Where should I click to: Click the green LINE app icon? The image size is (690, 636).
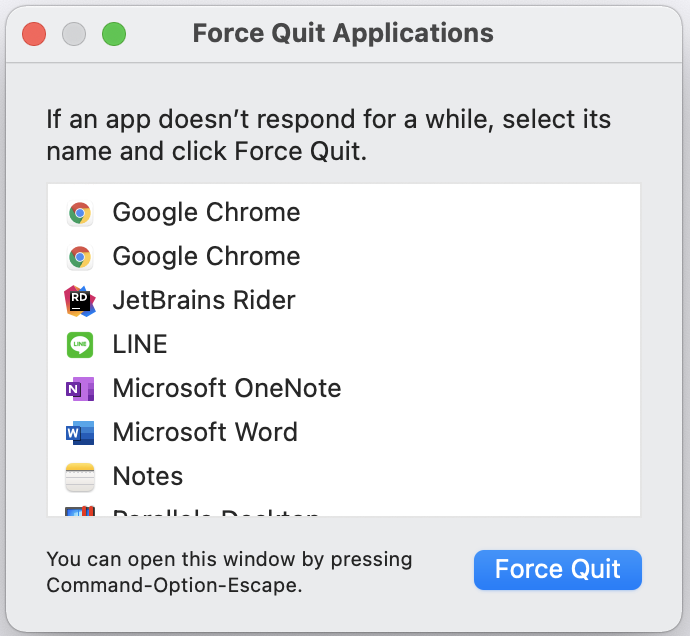click(79, 345)
